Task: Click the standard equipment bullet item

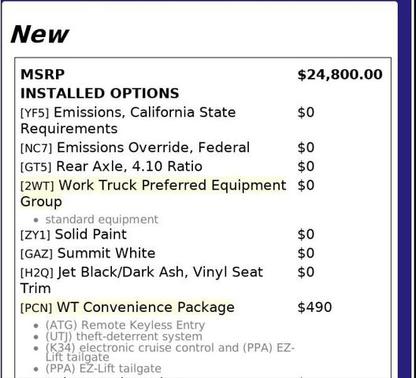Action: (102, 219)
